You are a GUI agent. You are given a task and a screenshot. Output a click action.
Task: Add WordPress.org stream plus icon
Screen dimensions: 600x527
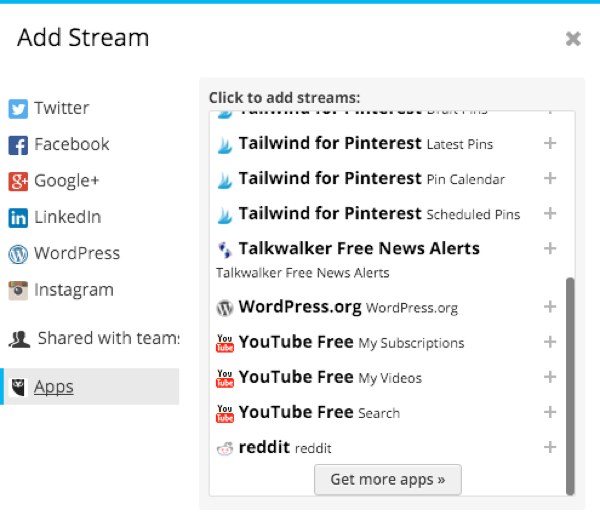550,307
